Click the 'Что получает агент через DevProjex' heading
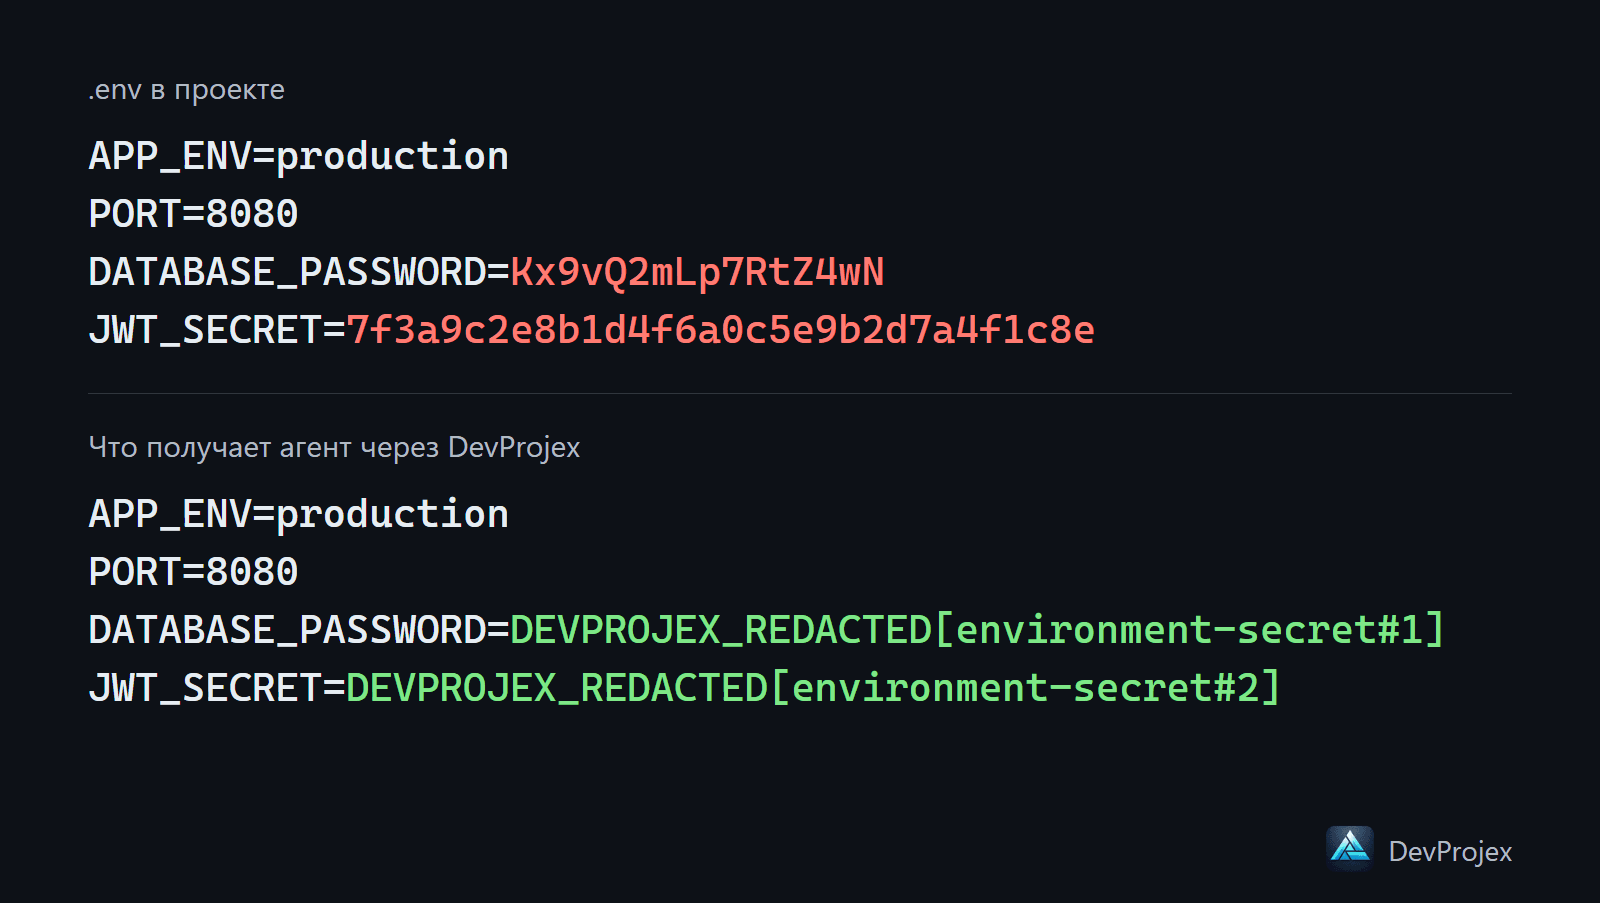The width and height of the screenshot is (1600, 903). pos(334,447)
